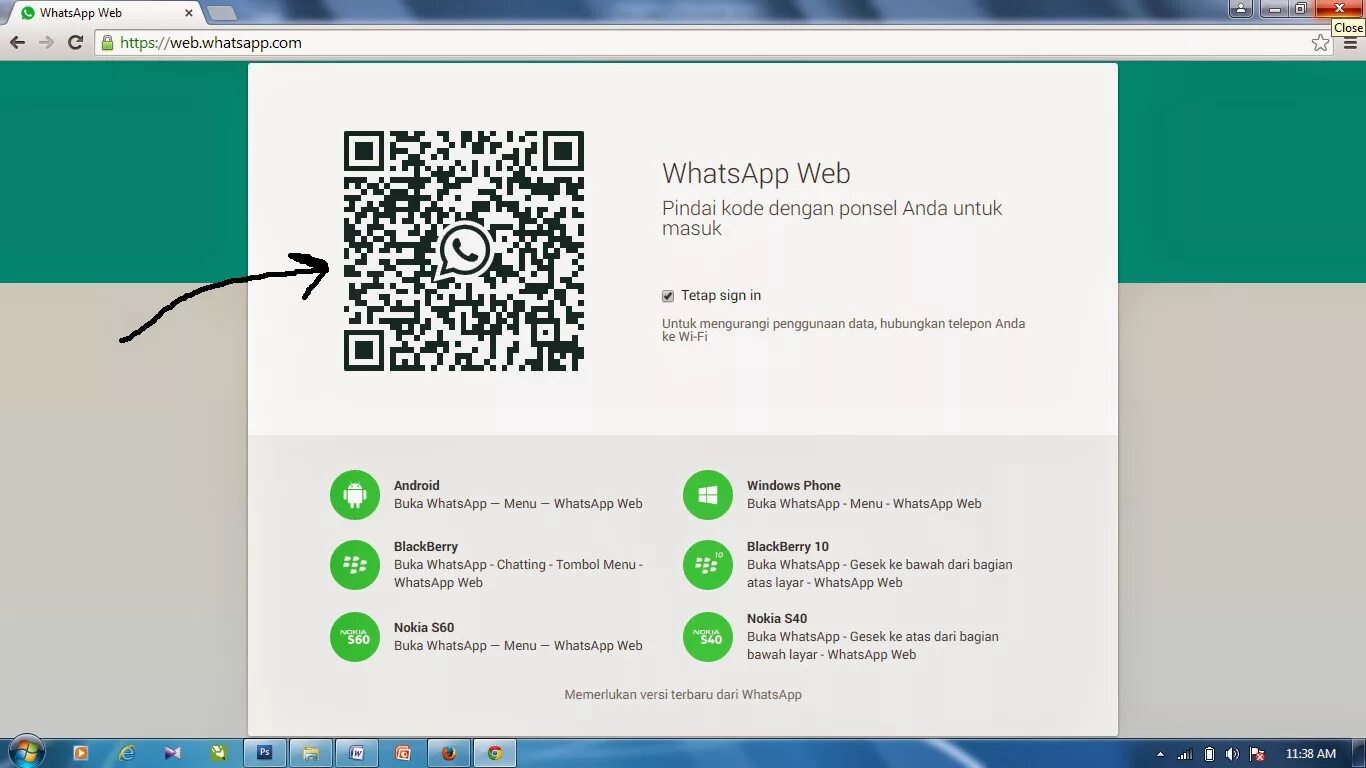Click the browser forward arrow
Image resolution: width=1366 pixels, height=768 pixels.
click(46, 43)
